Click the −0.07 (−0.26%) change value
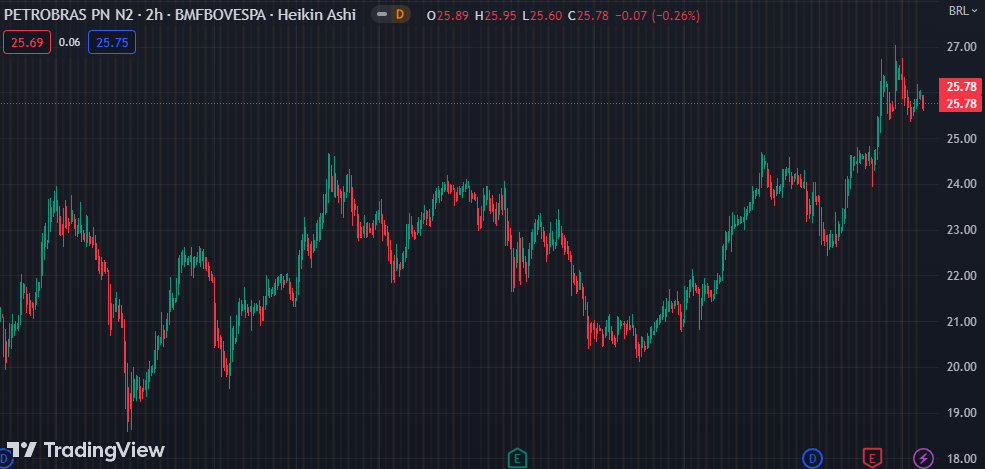This screenshot has width=985, height=469. [658, 16]
